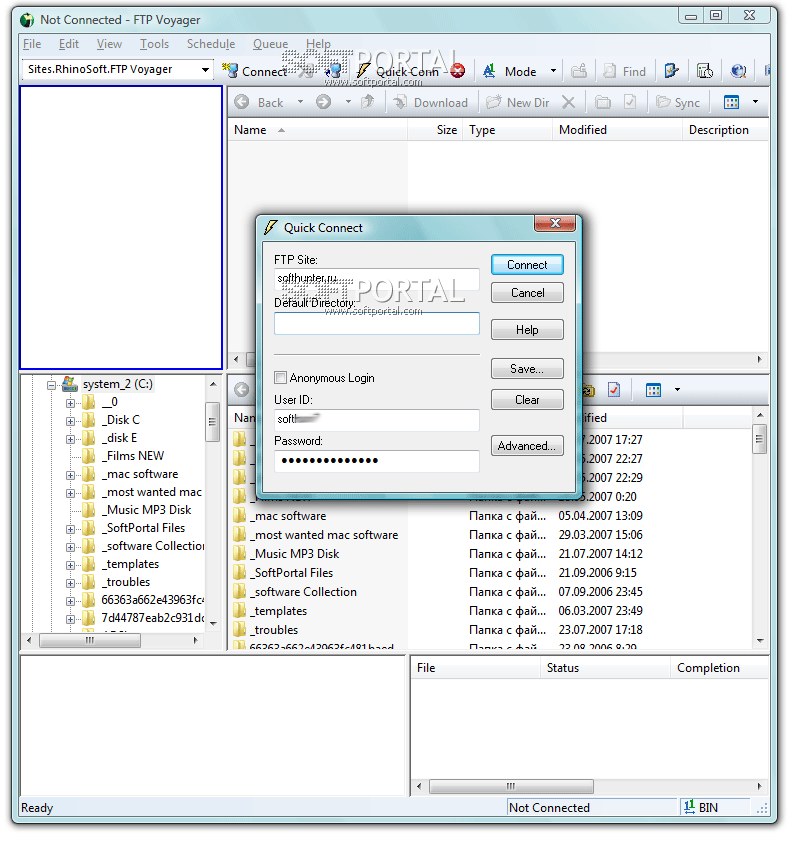The width and height of the screenshot is (788, 841).
Task: Click the red stop/disconnect icon
Action: pyautogui.click(x=458, y=71)
